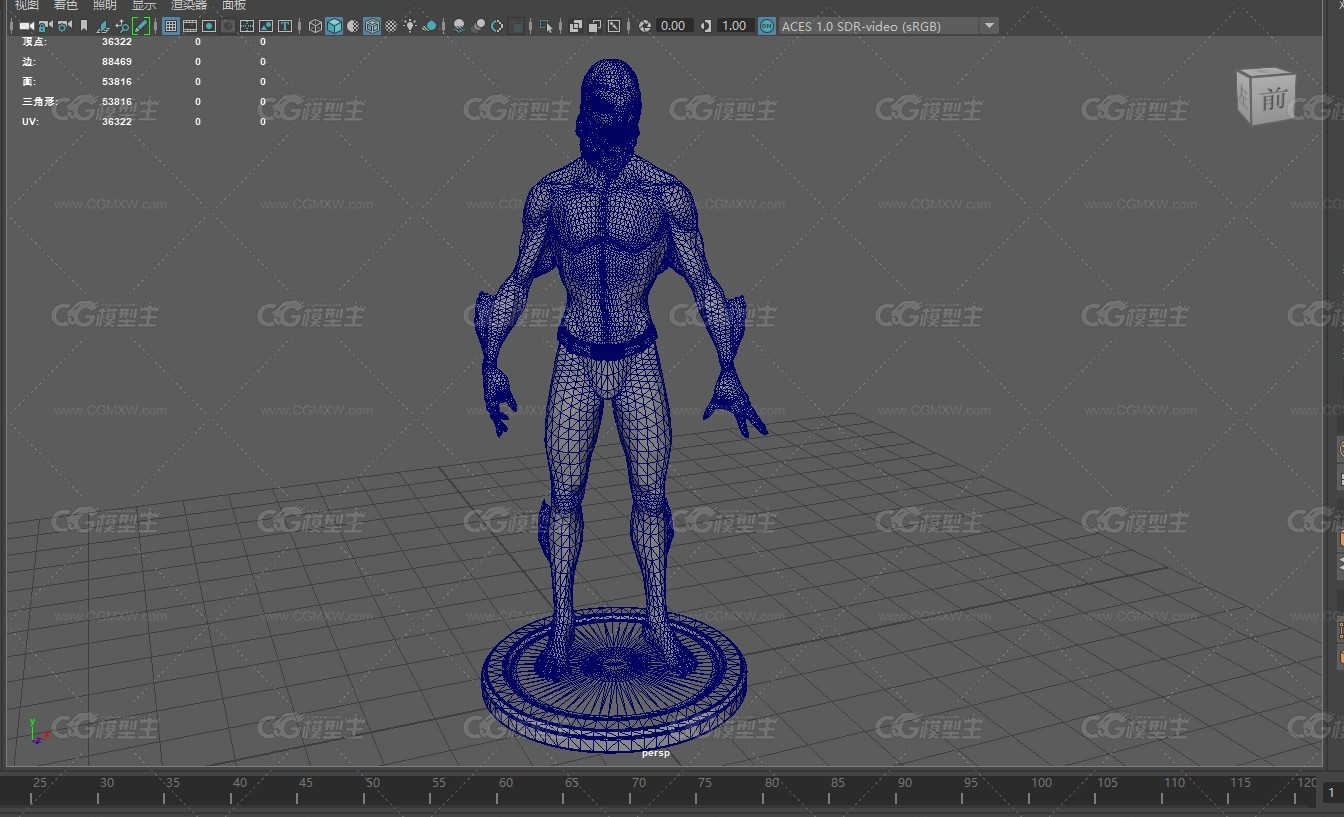The image size is (1344, 817).
Task: Switch to Wireframe display mode
Action: (x=315, y=26)
